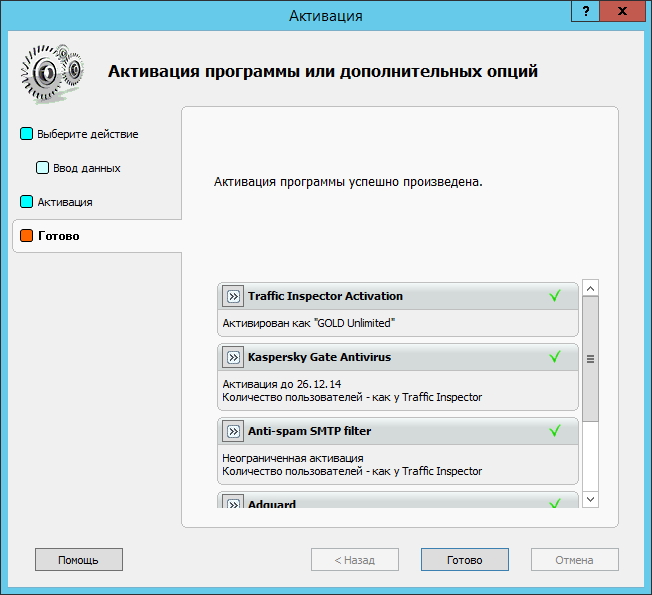Click pale square beside 'Ввод данных'
The height and width of the screenshot is (595, 652).
point(42,168)
